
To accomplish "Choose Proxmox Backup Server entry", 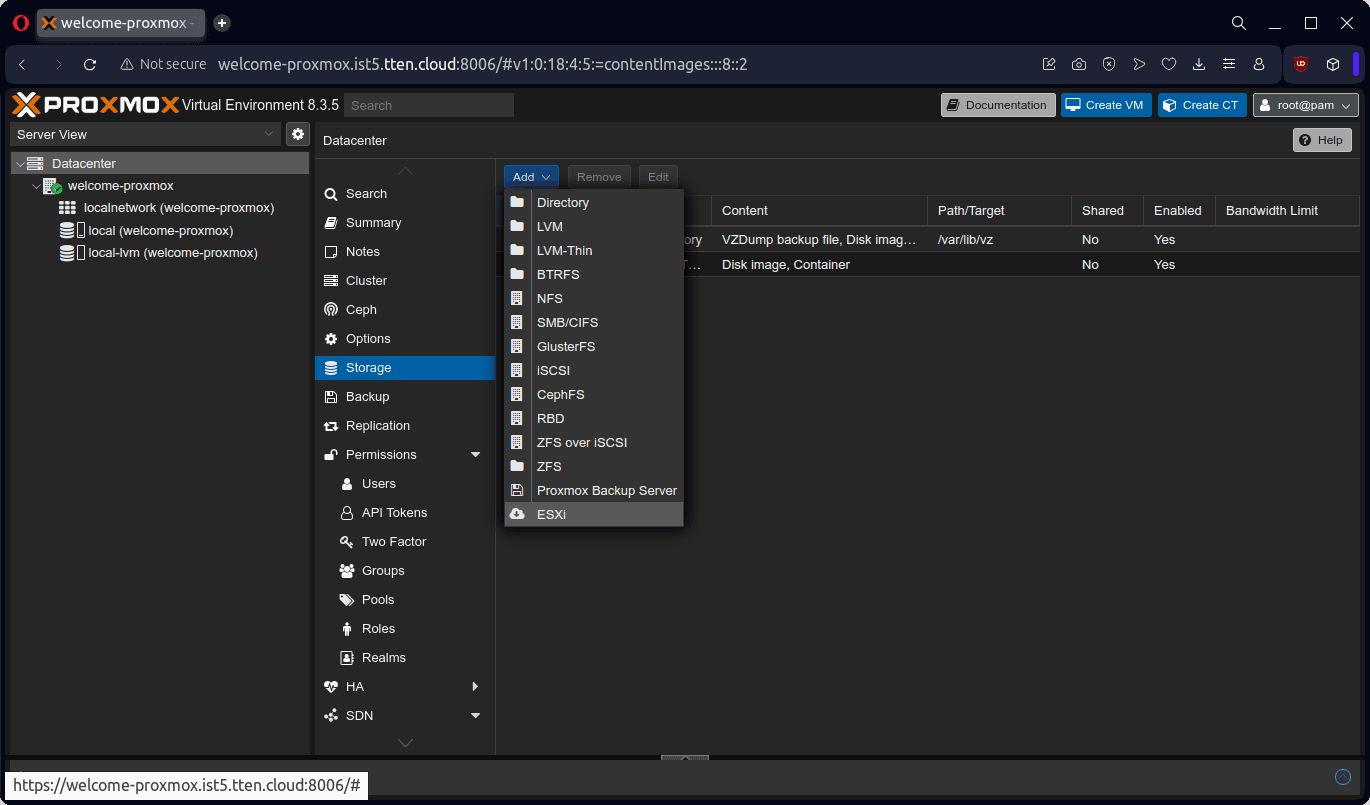I will (594, 490).
